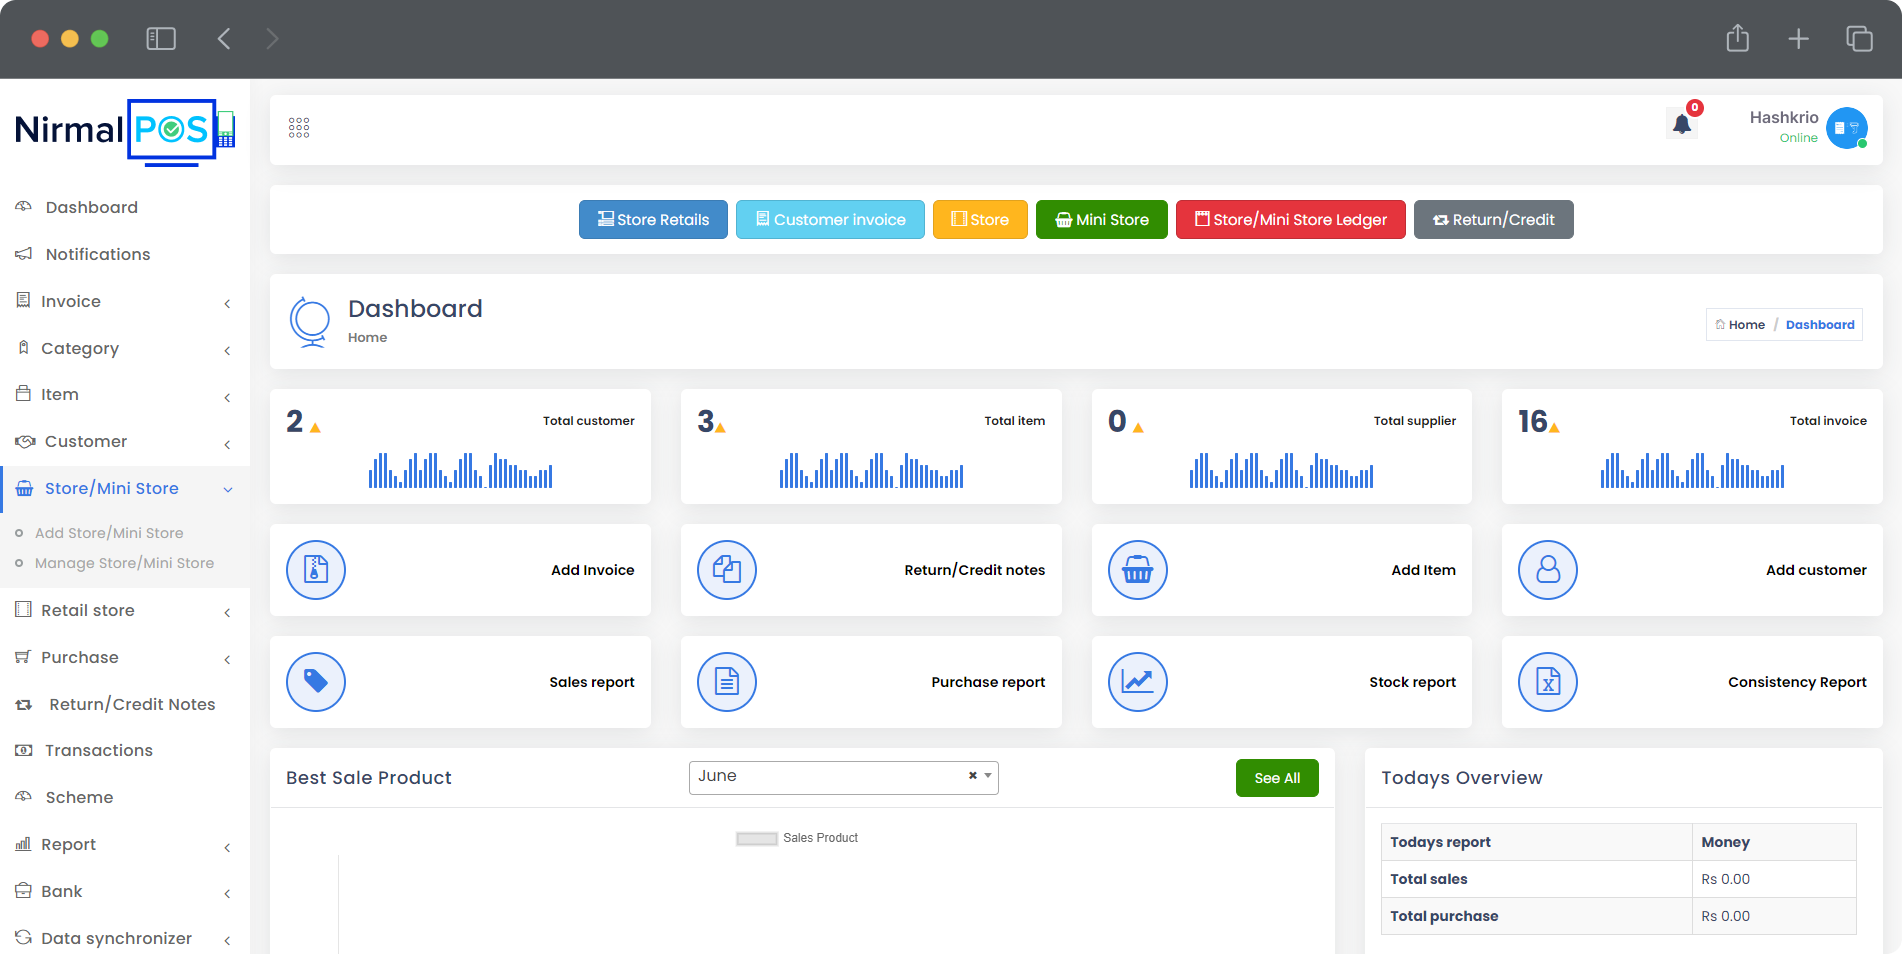Click the browser sidebar toggle icon

[x=161, y=39]
